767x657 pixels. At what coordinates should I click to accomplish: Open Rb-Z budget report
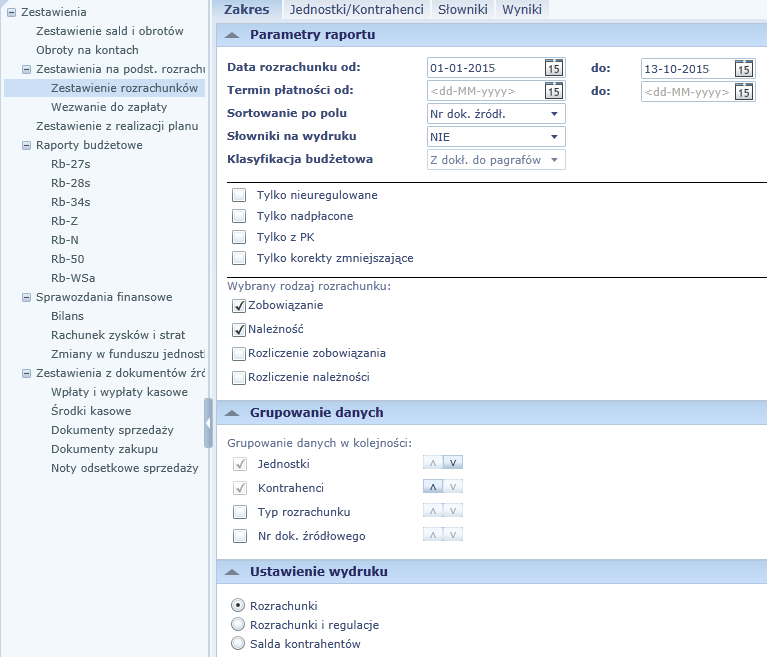point(64,221)
